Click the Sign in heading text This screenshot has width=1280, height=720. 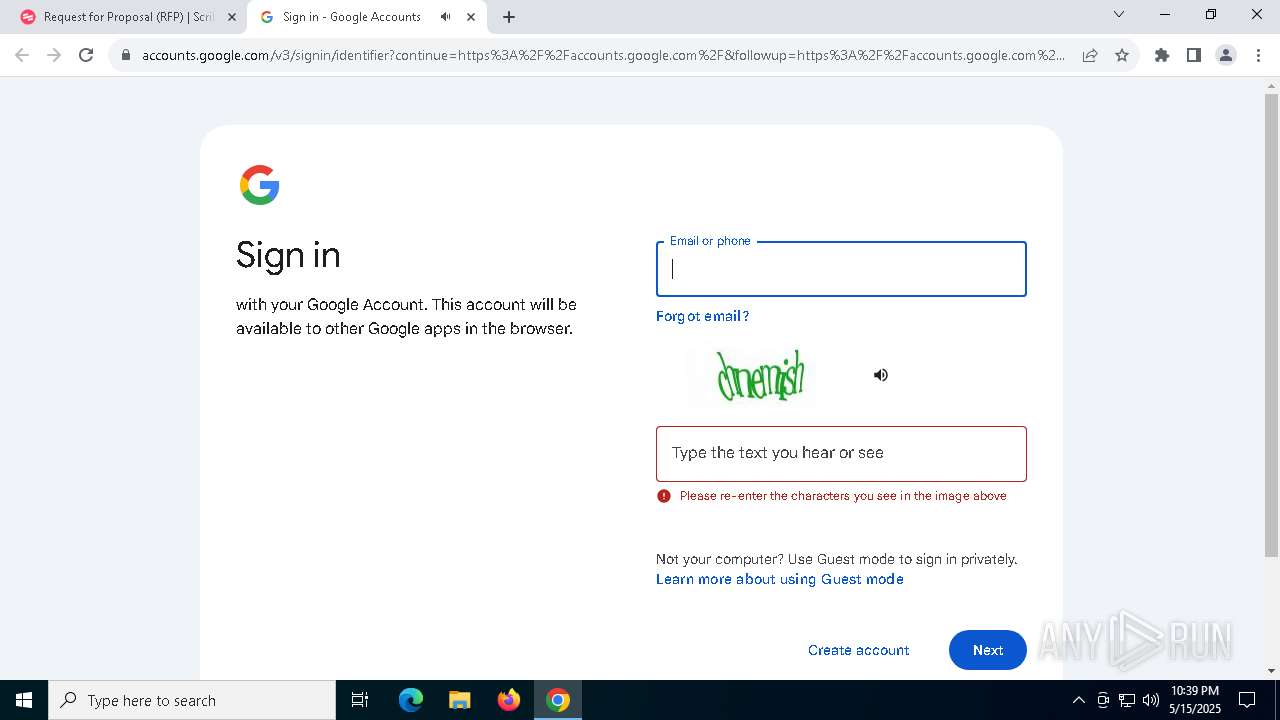pyautogui.click(x=288, y=256)
